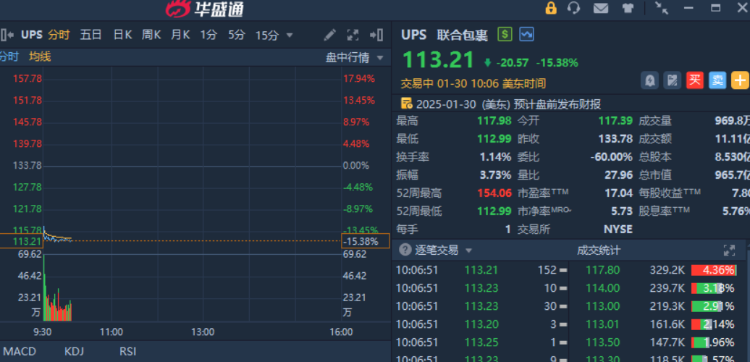Open the 盘中行情 session dropdown
The image size is (750, 362).
click(x=354, y=58)
